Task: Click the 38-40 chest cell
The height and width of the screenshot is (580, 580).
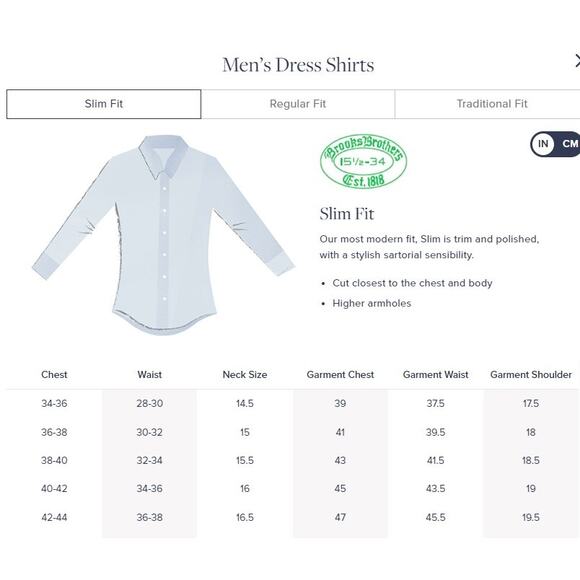Action: click(54, 461)
